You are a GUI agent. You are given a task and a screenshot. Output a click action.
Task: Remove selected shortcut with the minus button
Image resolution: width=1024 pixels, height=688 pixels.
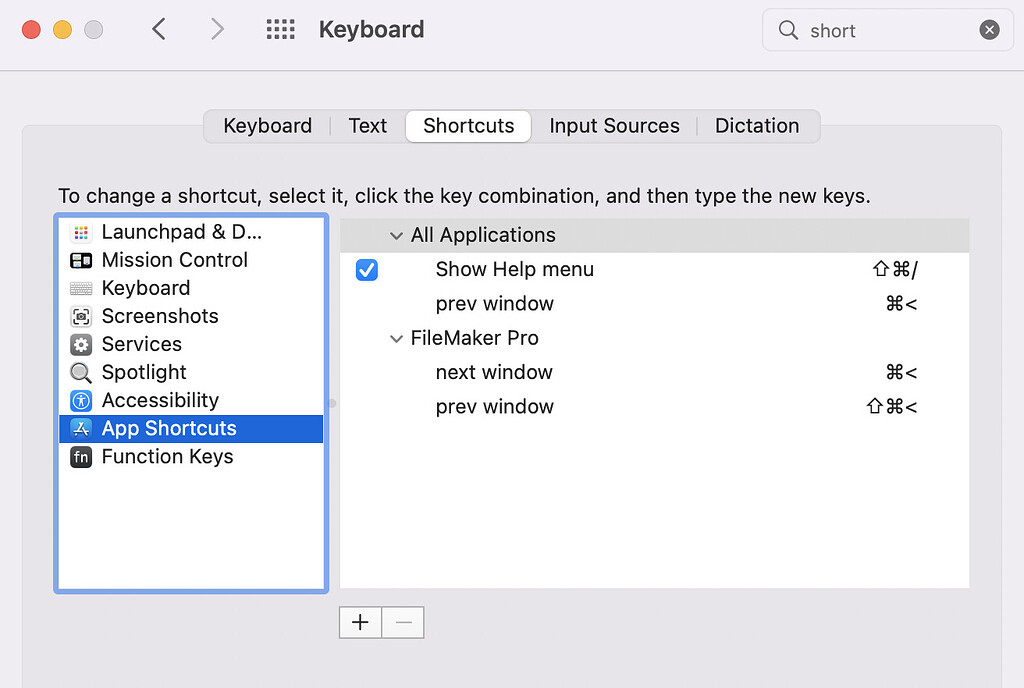pos(403,622)
